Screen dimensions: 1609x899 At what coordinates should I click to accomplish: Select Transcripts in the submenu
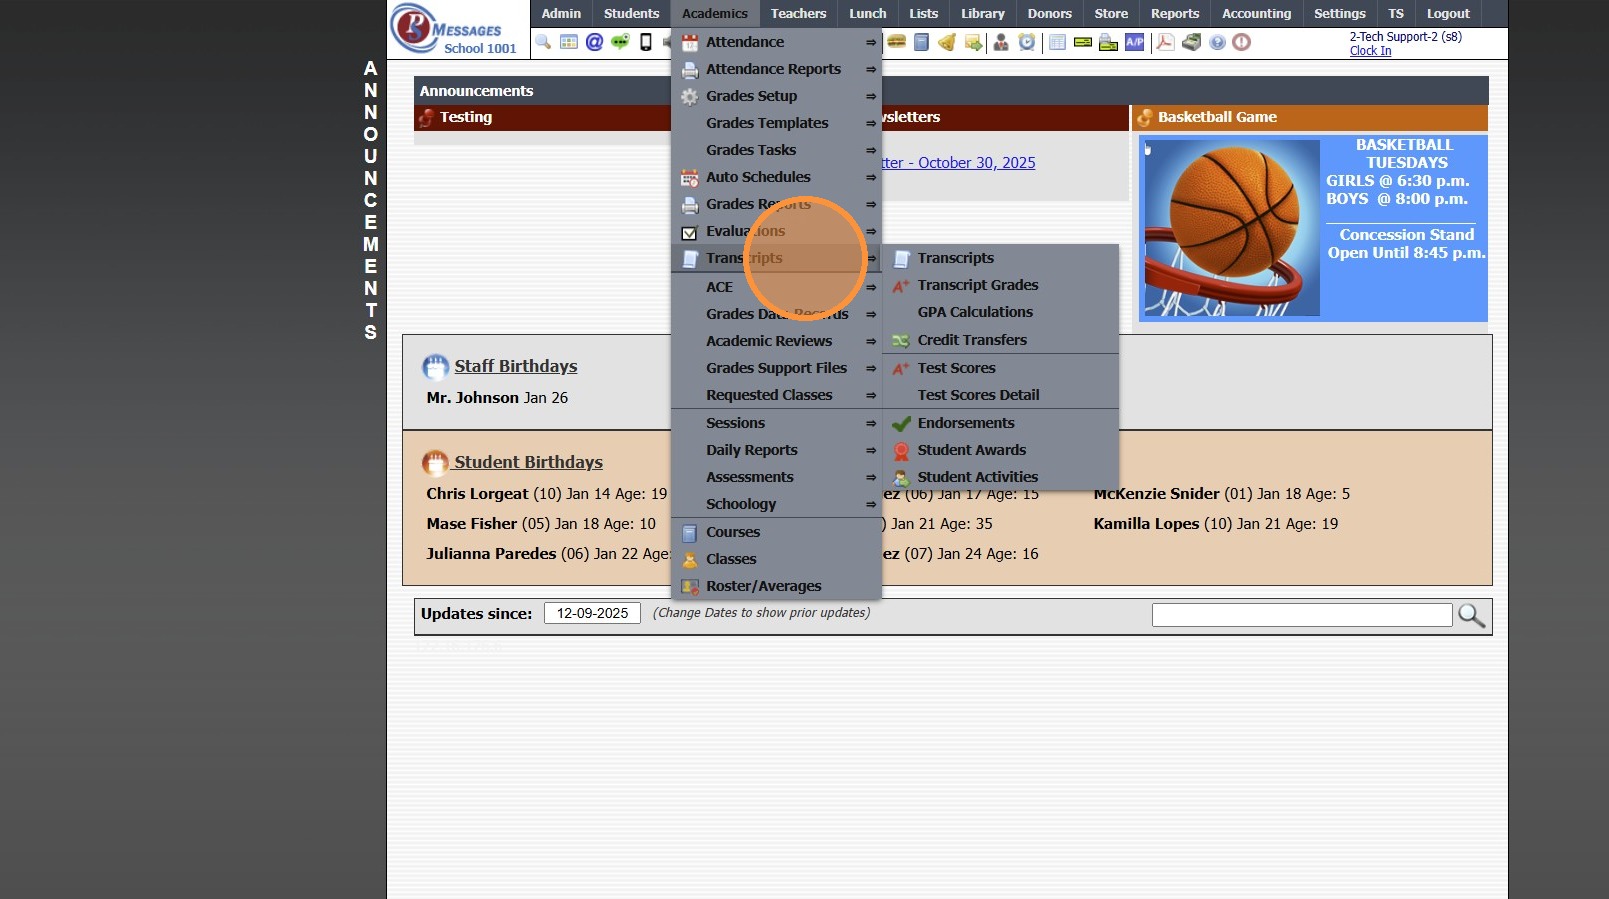(x=1000, y=258)
